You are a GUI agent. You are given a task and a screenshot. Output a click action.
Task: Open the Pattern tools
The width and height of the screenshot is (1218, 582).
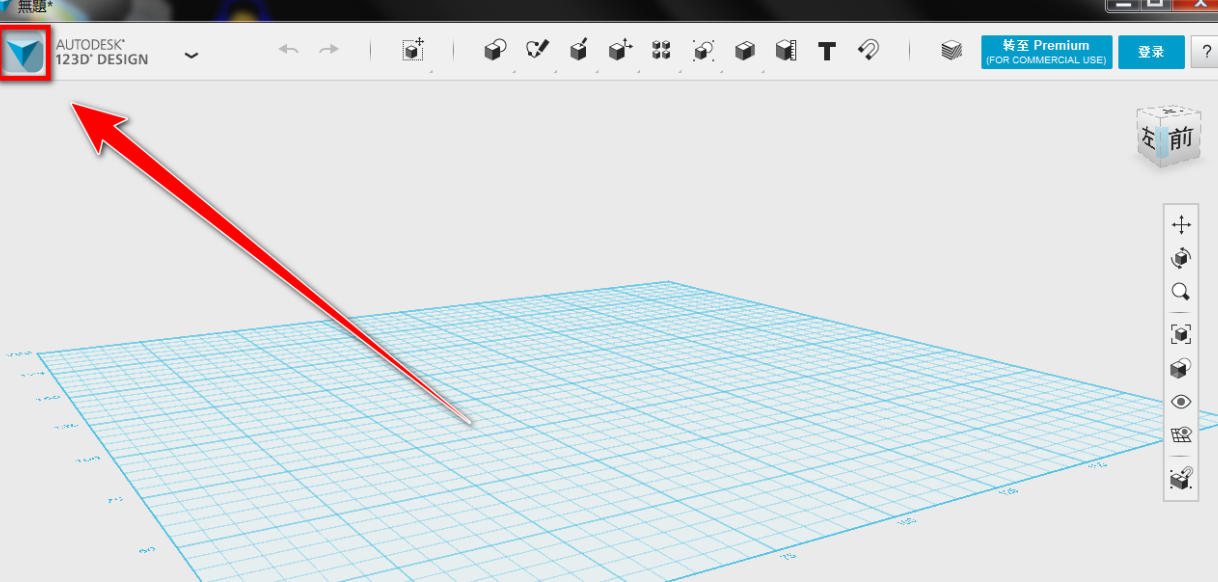pyautogui.click(x=661, y=50)
